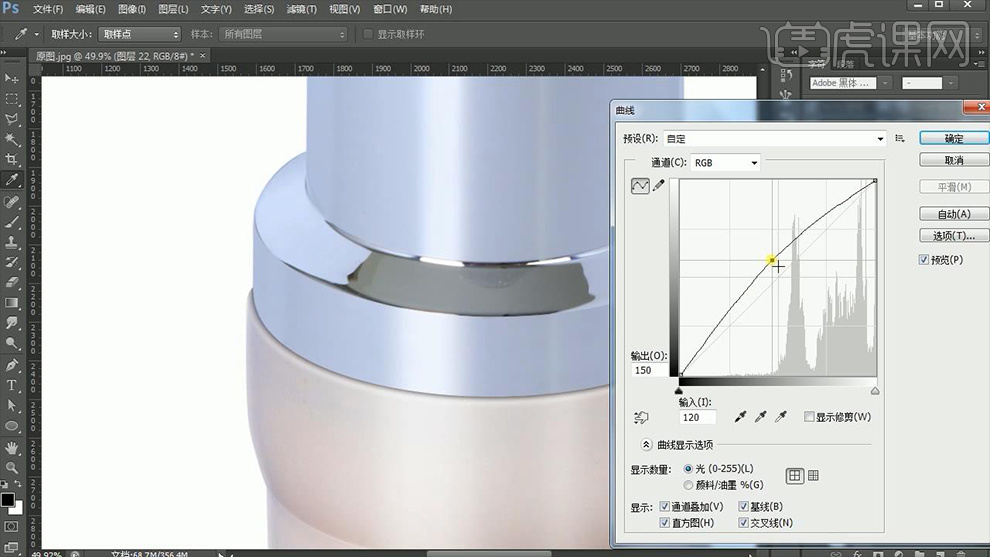Pick the white point eyedropper in Curves
The width and height of the screenshot is (990, 557).
(x=781, y=417)
